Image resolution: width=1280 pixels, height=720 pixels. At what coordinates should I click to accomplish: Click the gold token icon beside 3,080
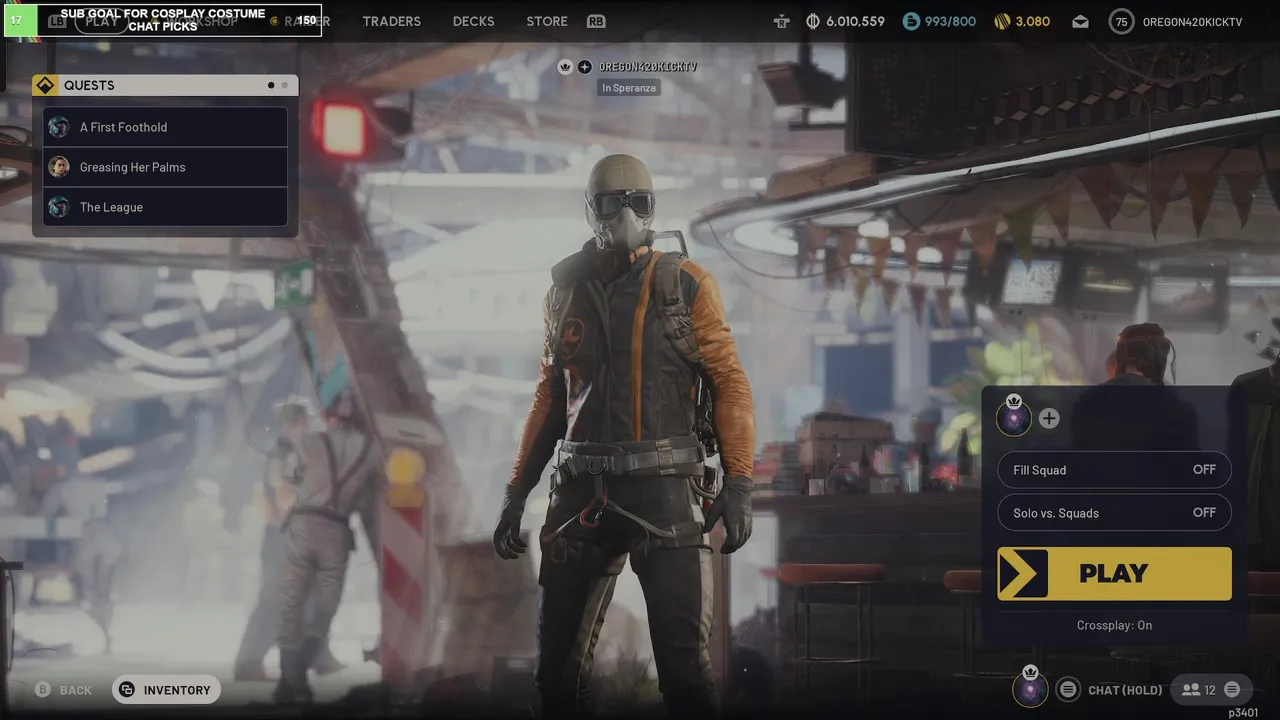tap(1002, 21)
